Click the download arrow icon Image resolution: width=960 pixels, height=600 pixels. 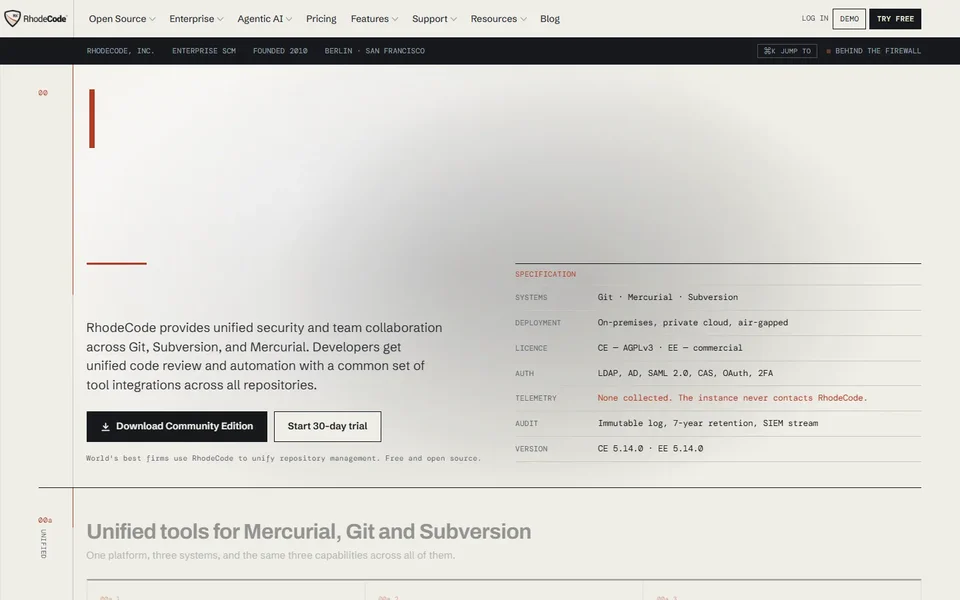tap(105, 426)
